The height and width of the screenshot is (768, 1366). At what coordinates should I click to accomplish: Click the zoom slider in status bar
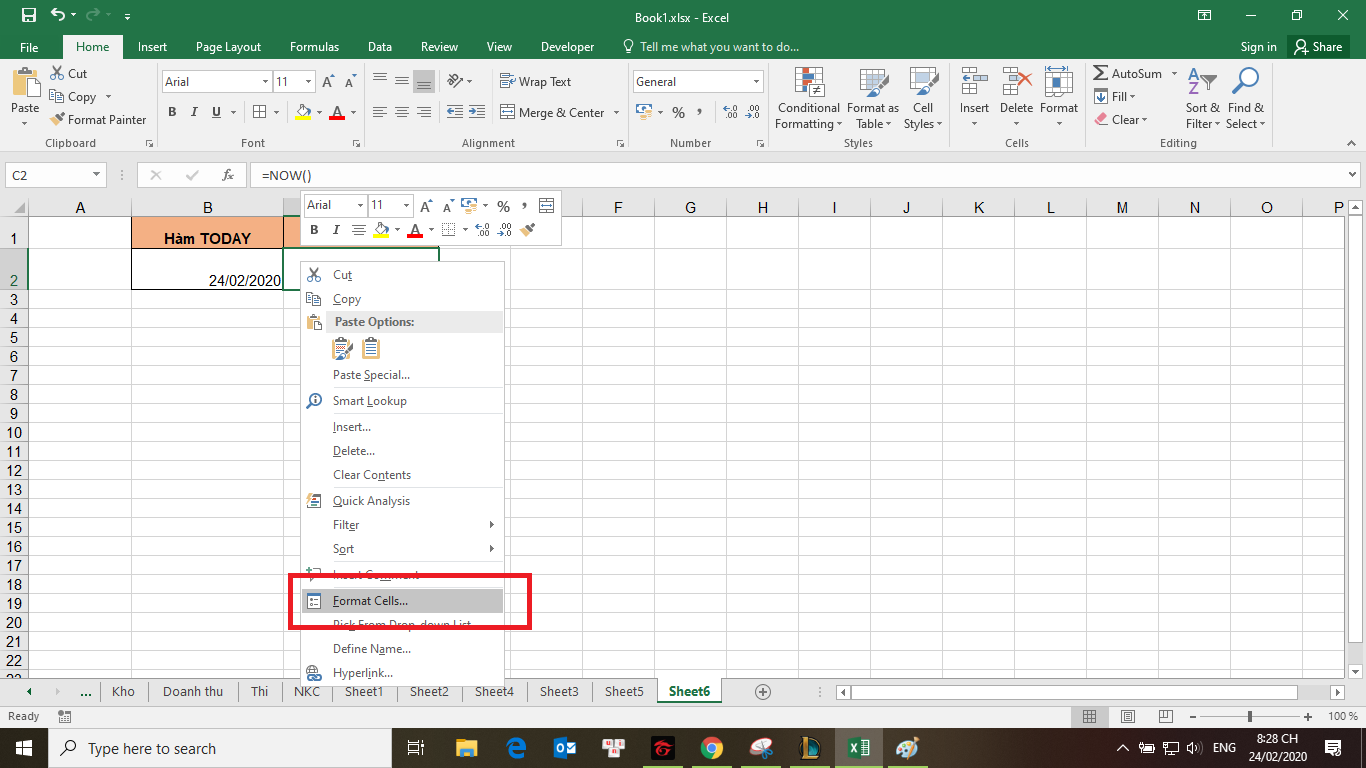point(1249,717)
